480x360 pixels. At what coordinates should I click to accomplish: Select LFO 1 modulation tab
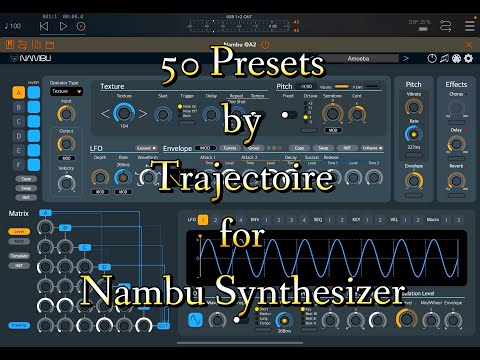pyautogui.click(x=203, y=220)
